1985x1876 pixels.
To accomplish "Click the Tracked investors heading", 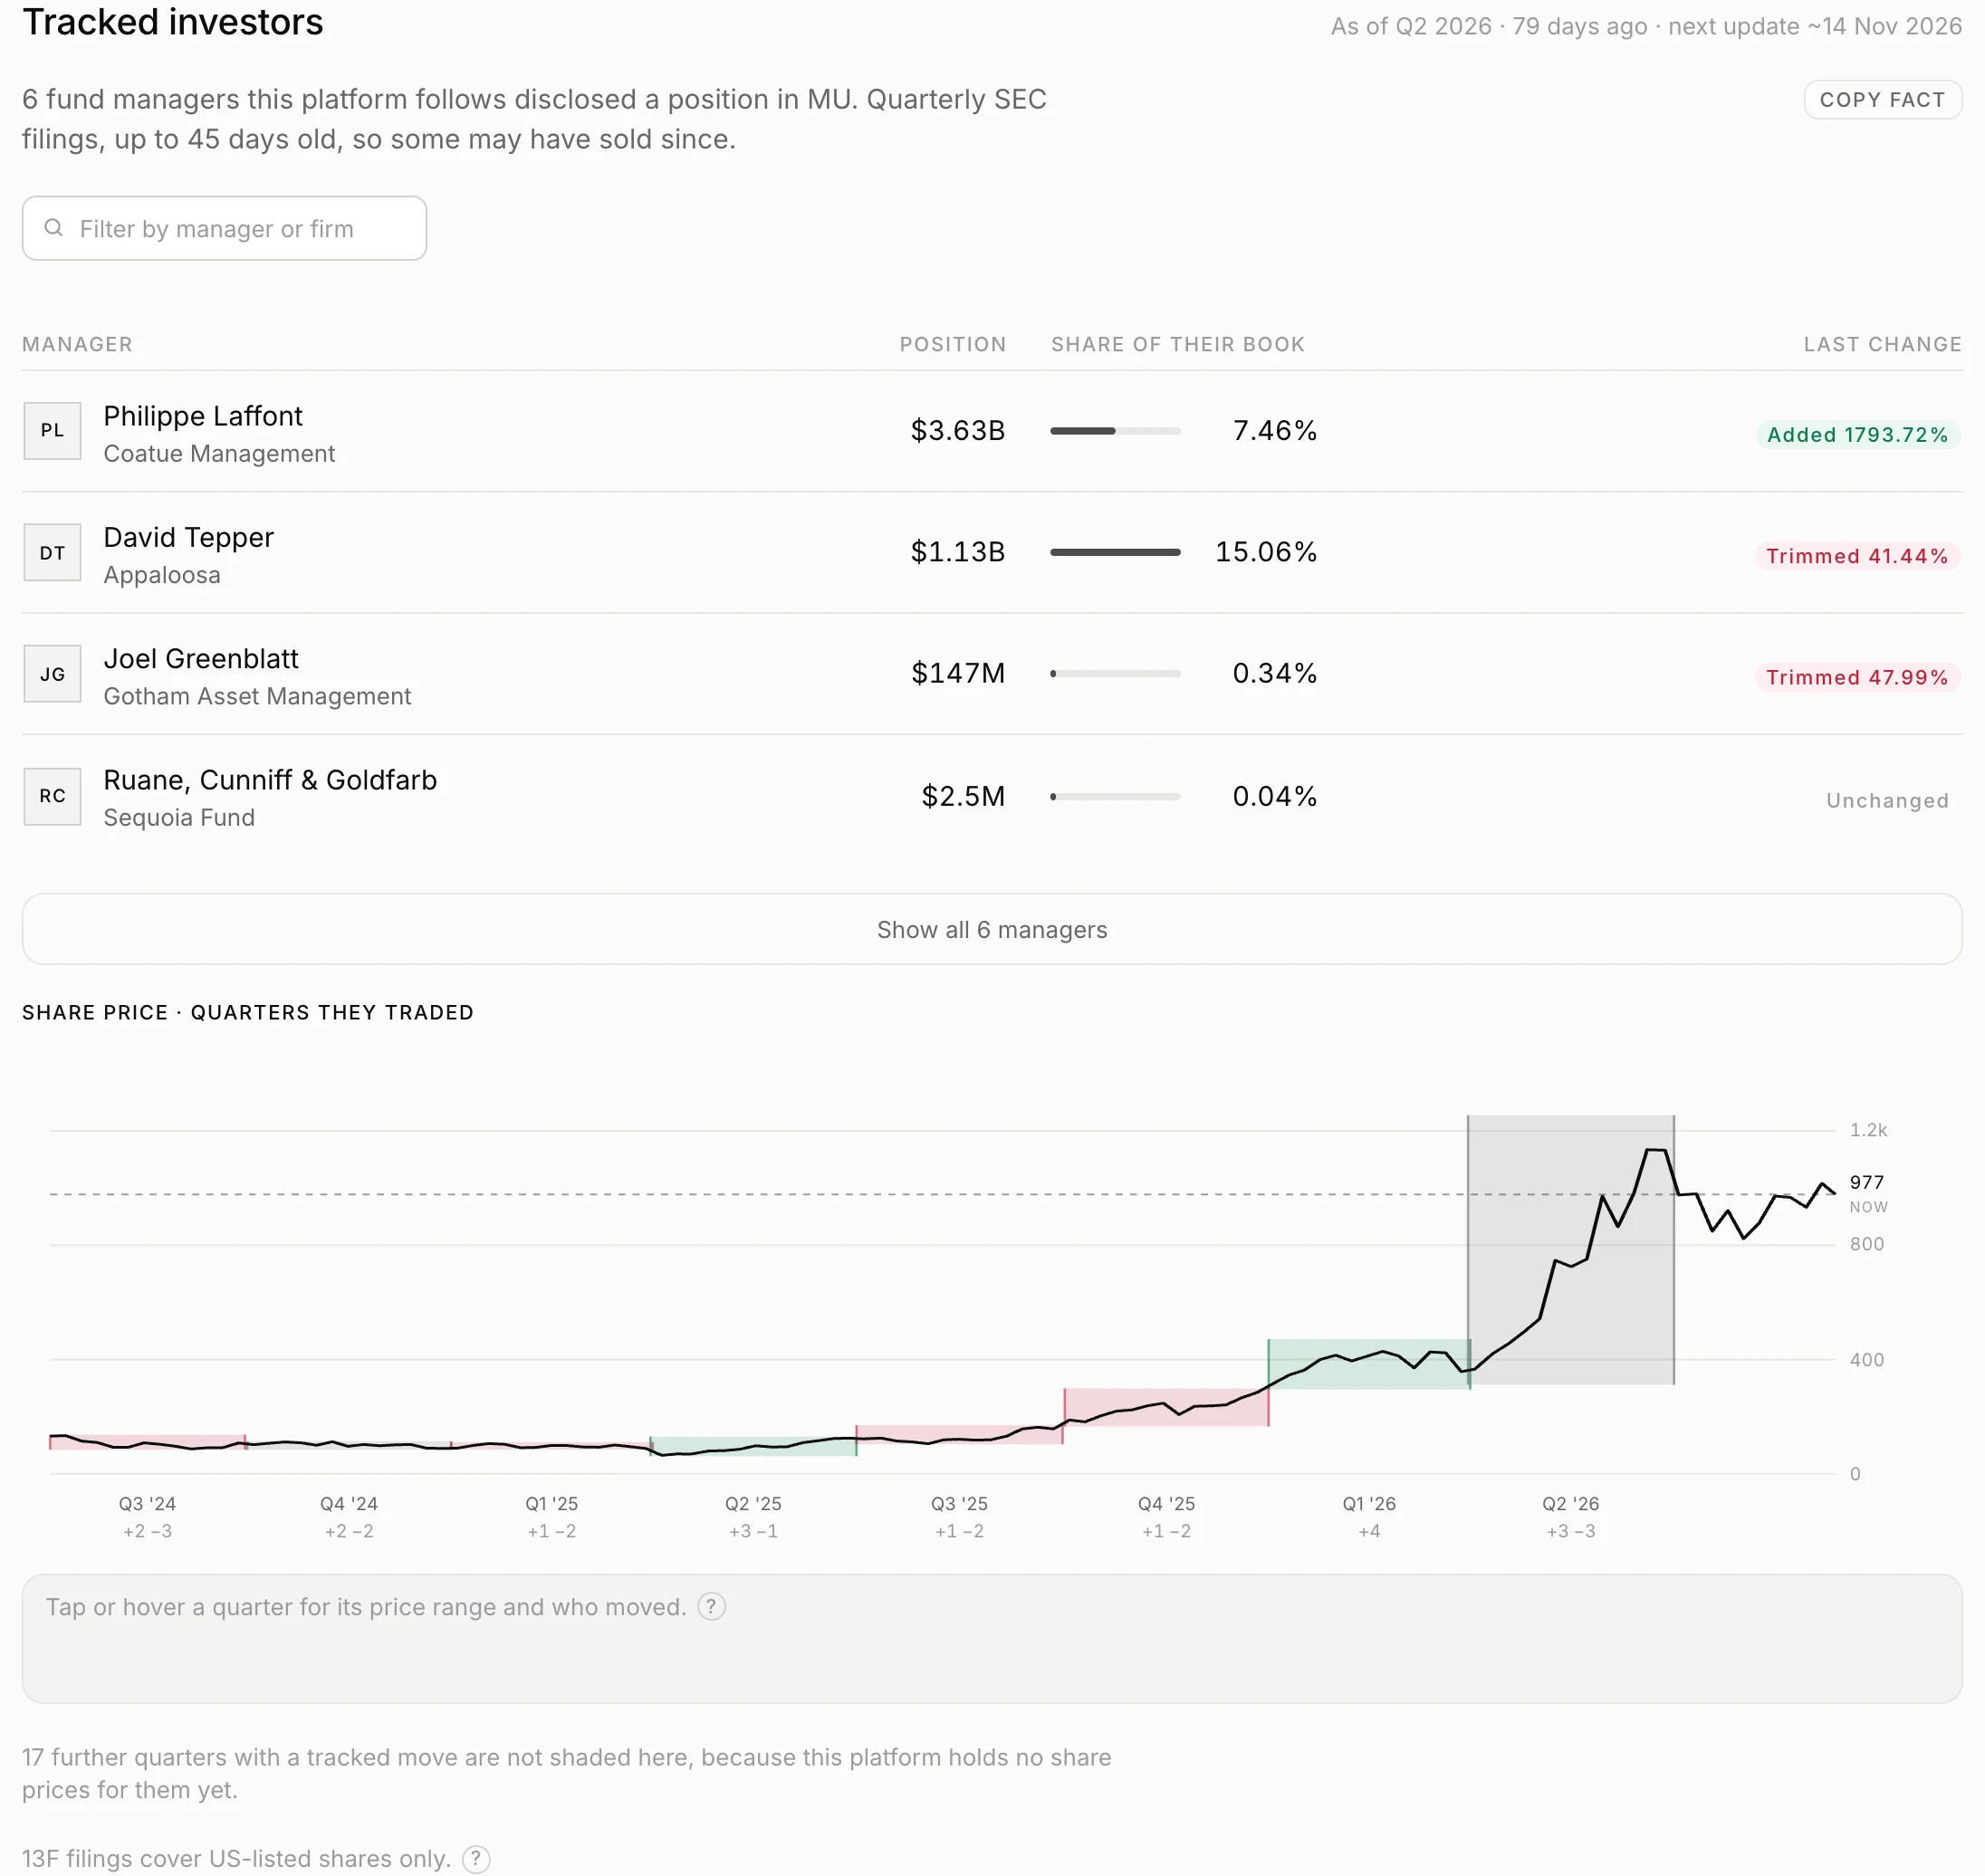I will coord(173,22).
